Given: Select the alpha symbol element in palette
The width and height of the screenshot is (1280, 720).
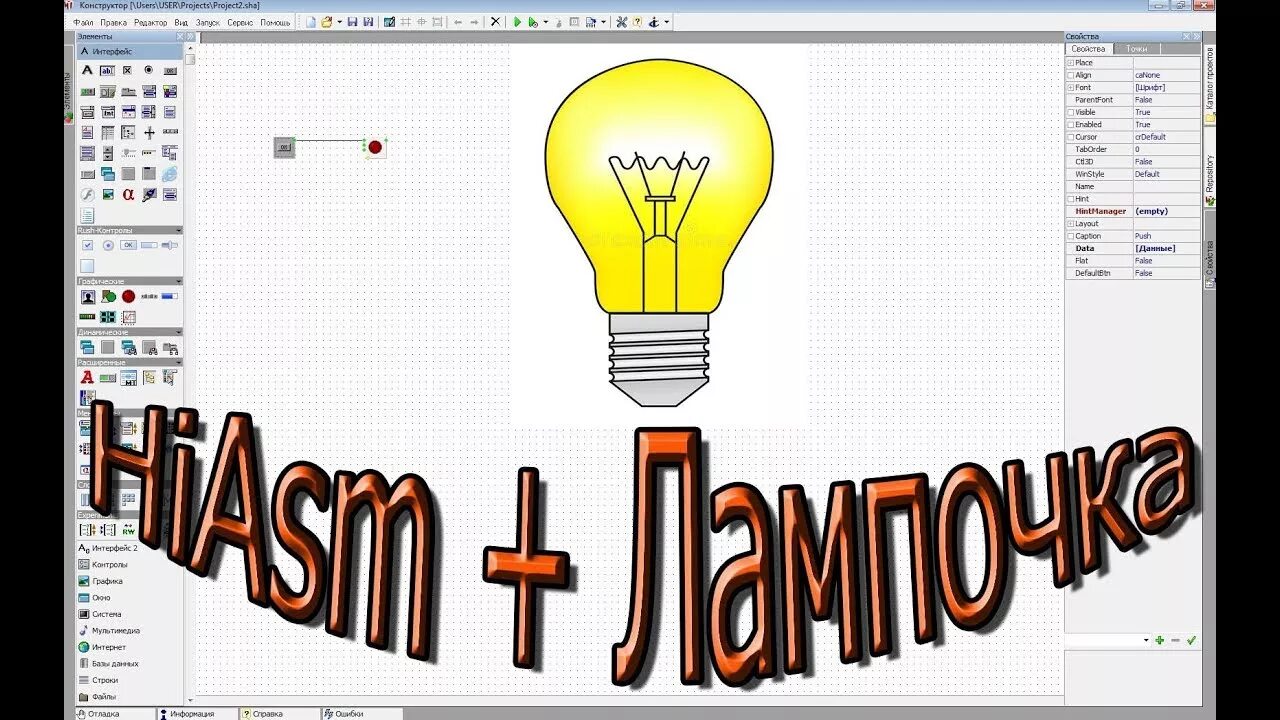Looking at the screenshot, I should pyautogui.click(x=128, y=195).
